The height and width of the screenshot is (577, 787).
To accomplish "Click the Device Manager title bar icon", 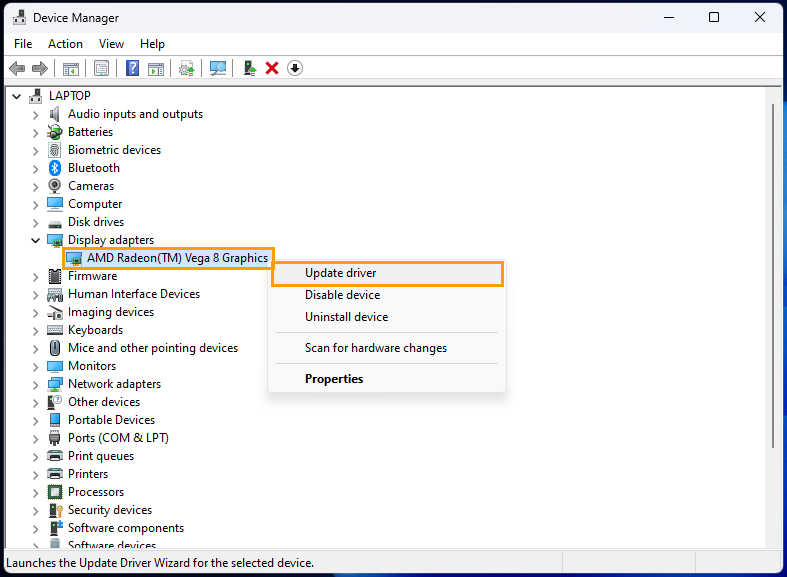I will 20,18.
